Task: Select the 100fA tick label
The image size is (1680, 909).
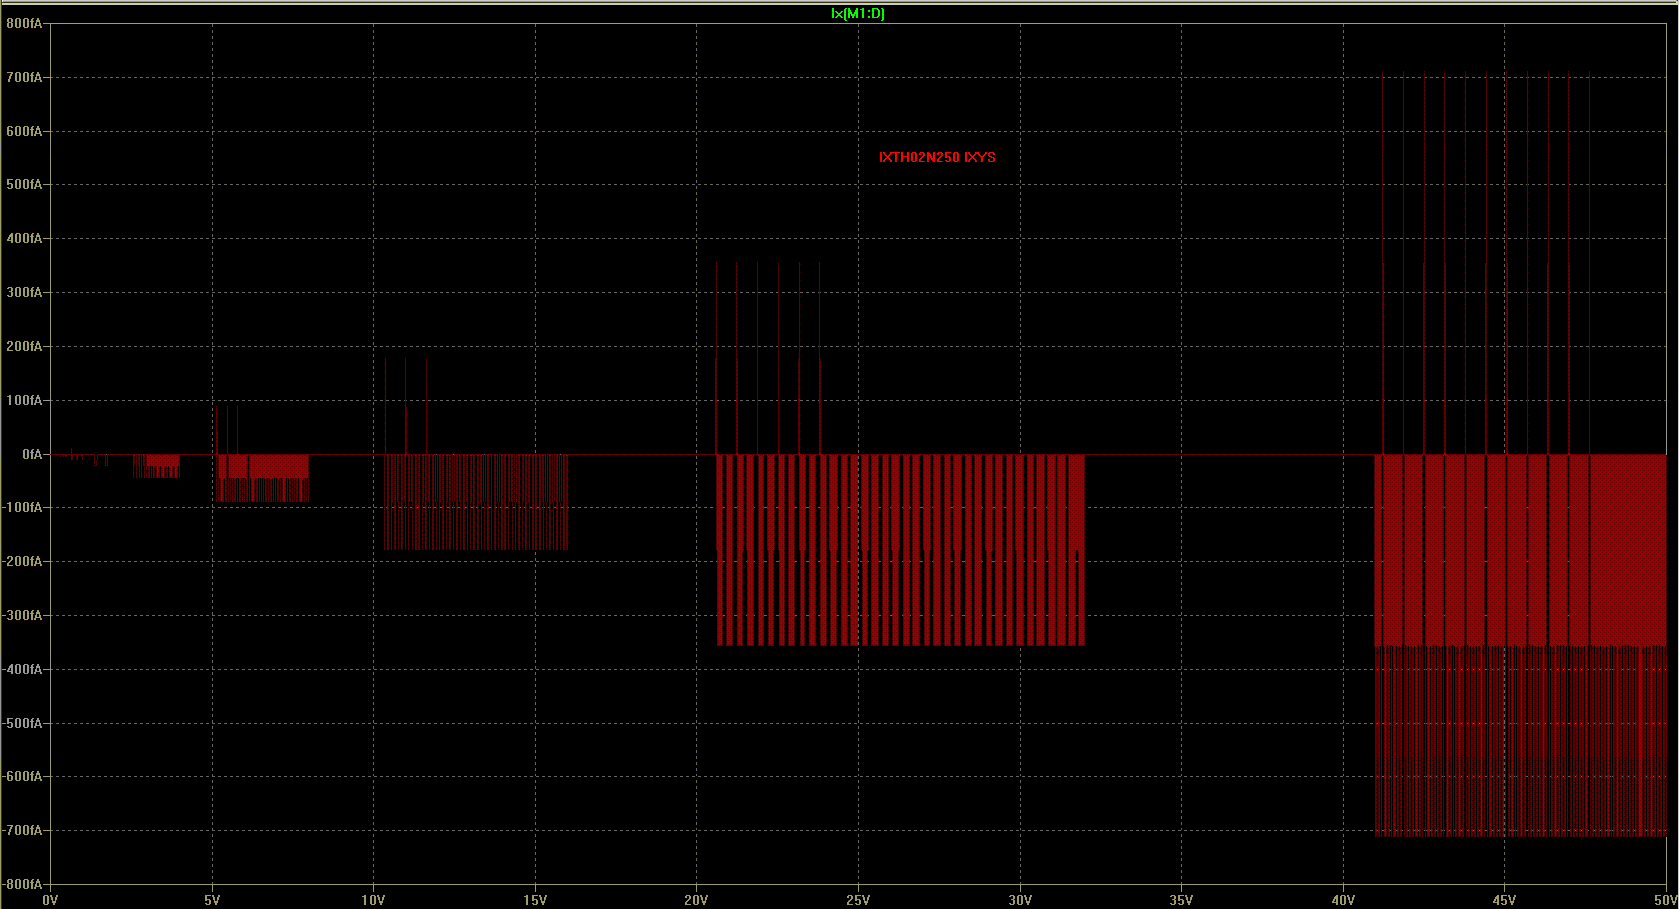Action: coord(24,401)
